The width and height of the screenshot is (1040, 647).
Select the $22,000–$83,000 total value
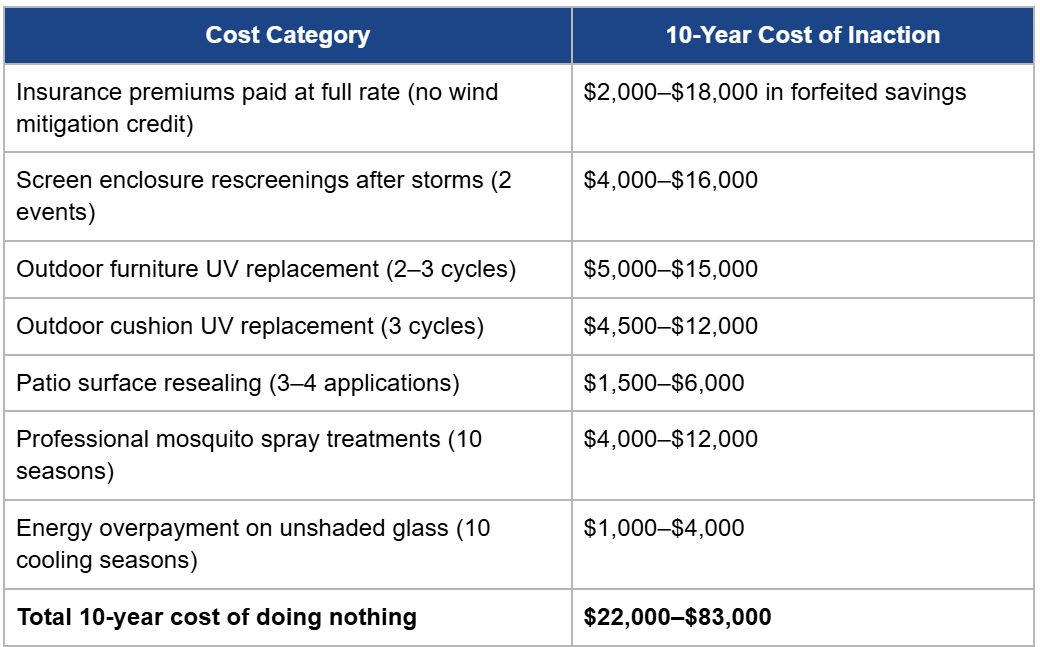pos(677,617)
